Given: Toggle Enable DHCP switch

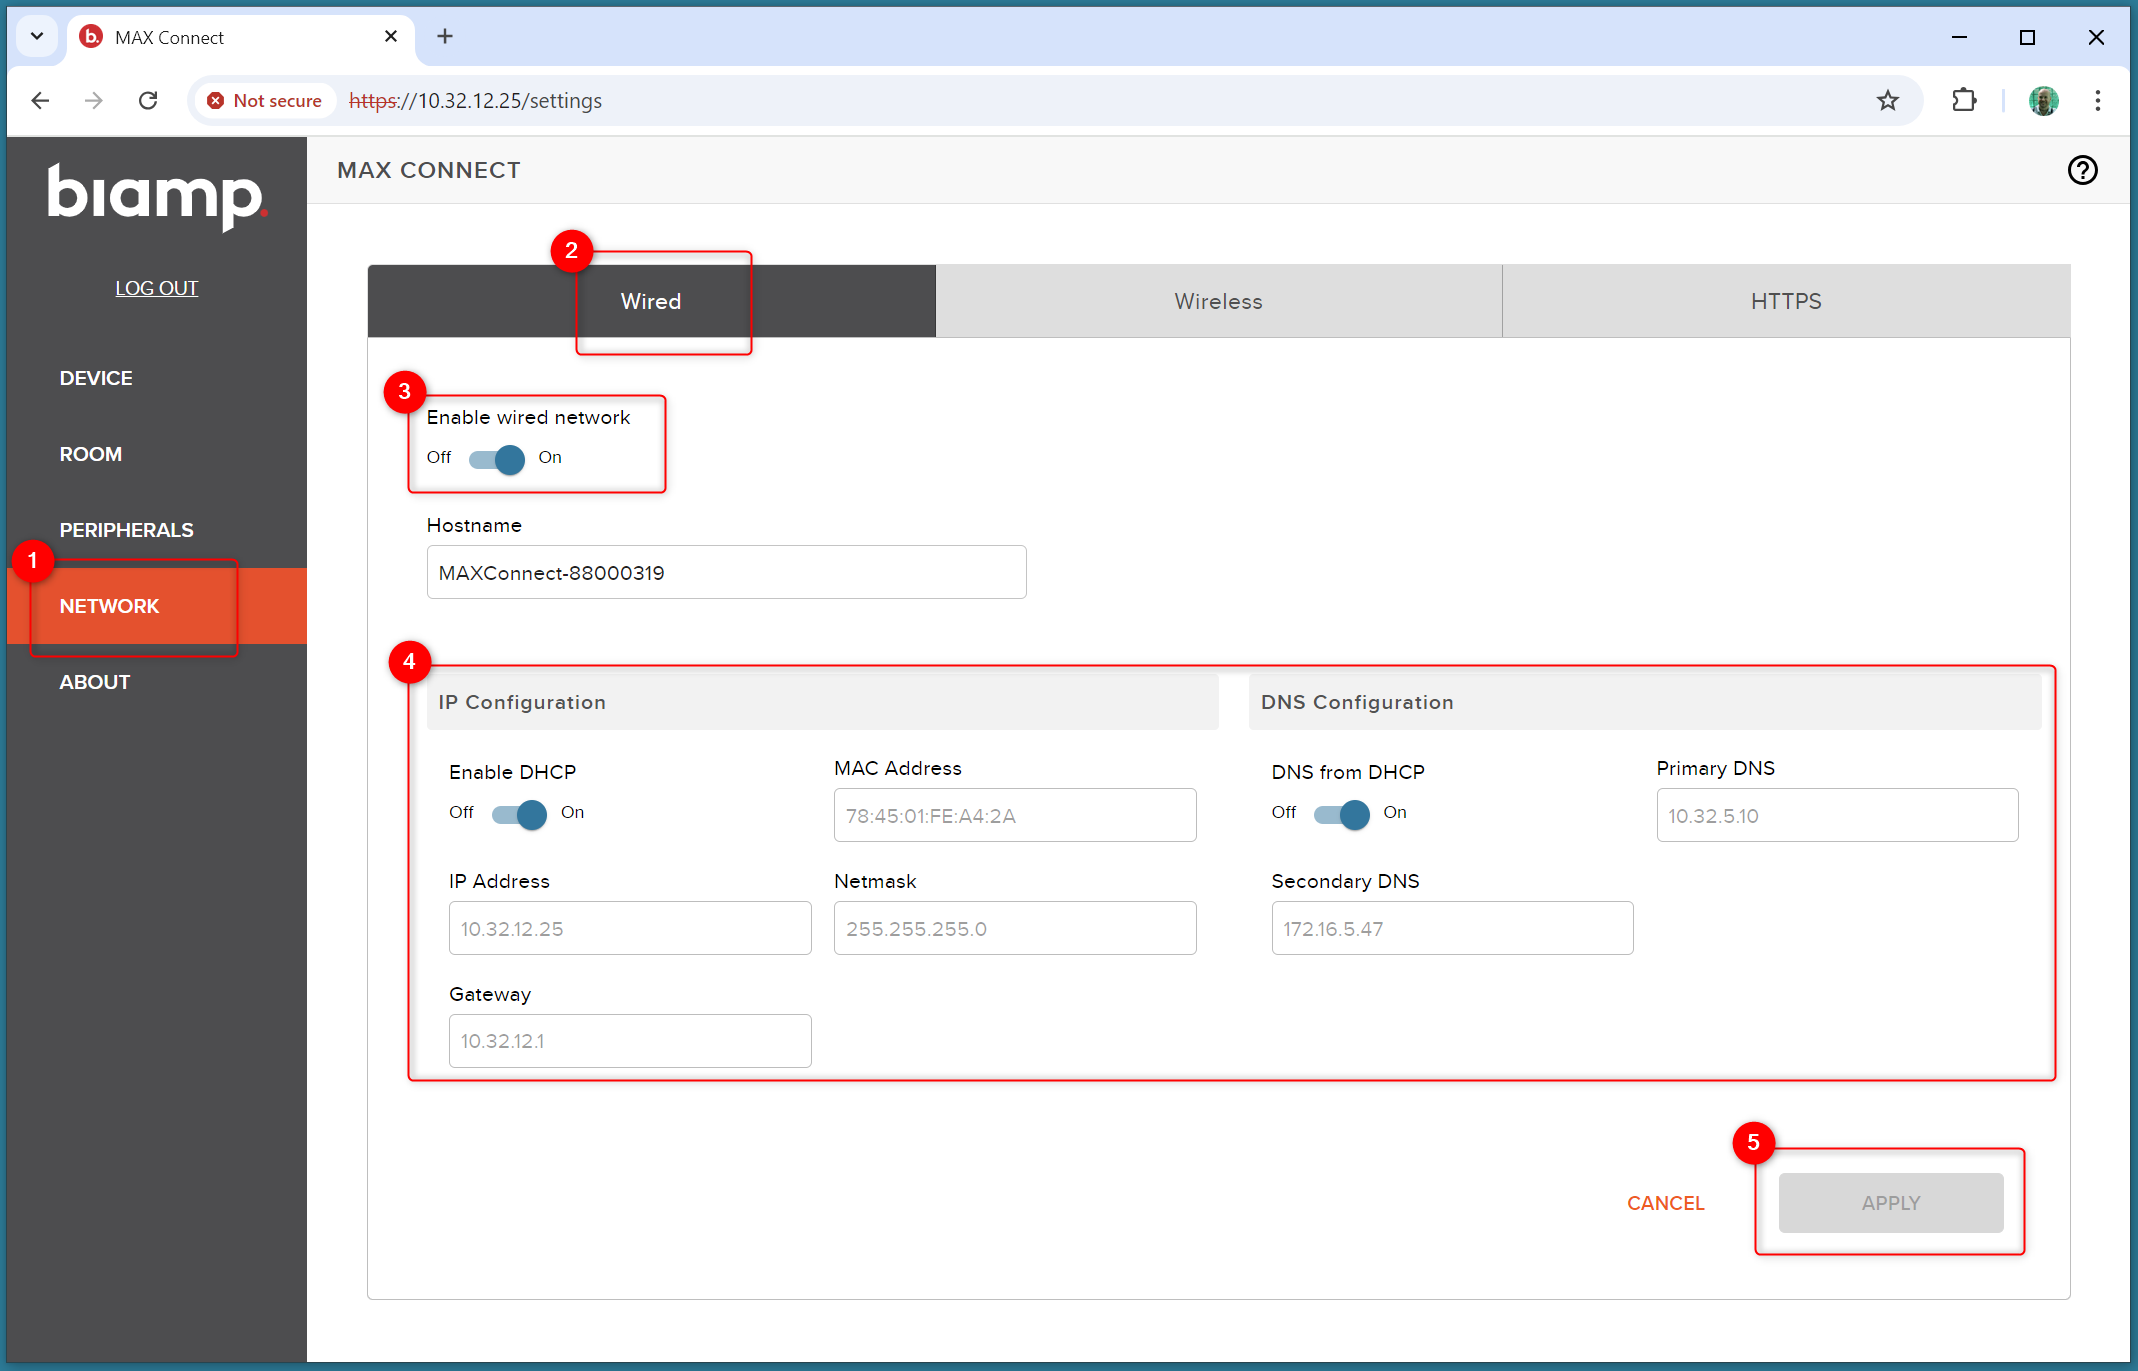Looking at the screenshot, I should click(519, 814).
